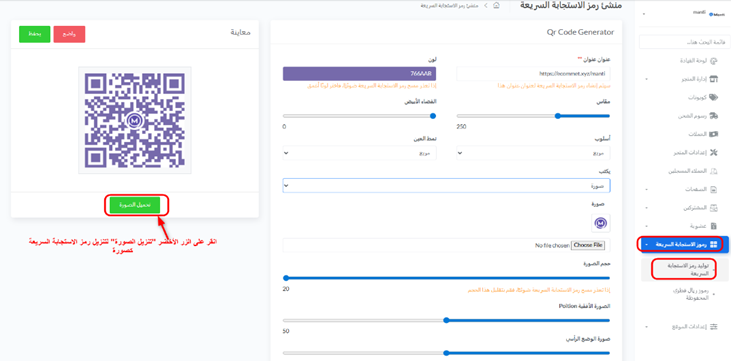Click the image size value 20
The height and width of the screenshot is (361, 731).
coord(286,289)
